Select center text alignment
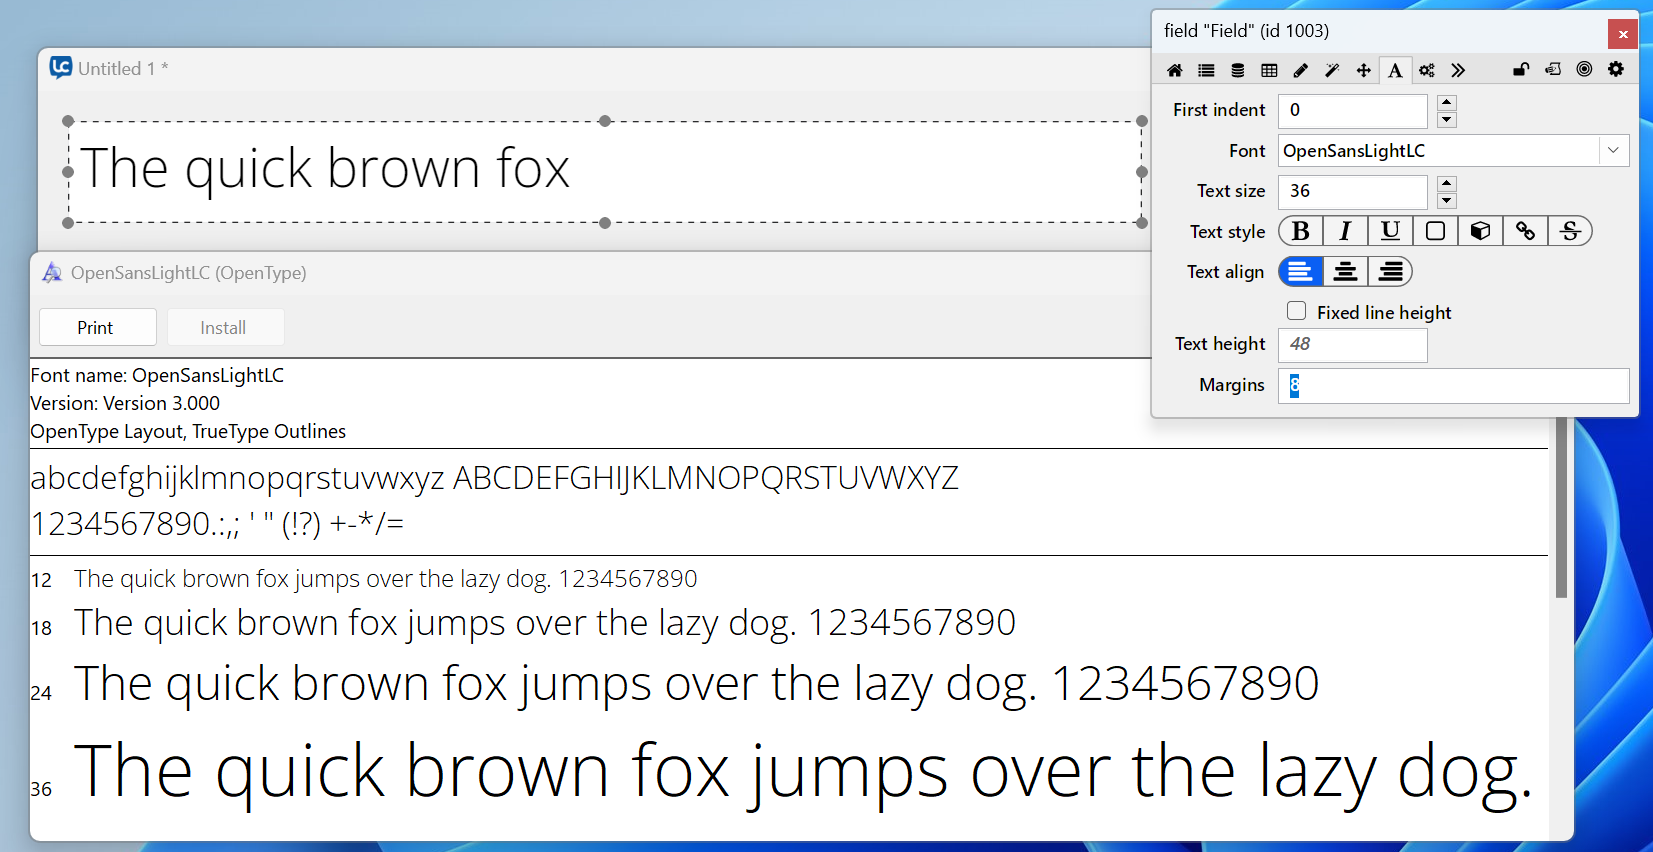This screenshot has height=852, width=1653. coord(1346,272)
